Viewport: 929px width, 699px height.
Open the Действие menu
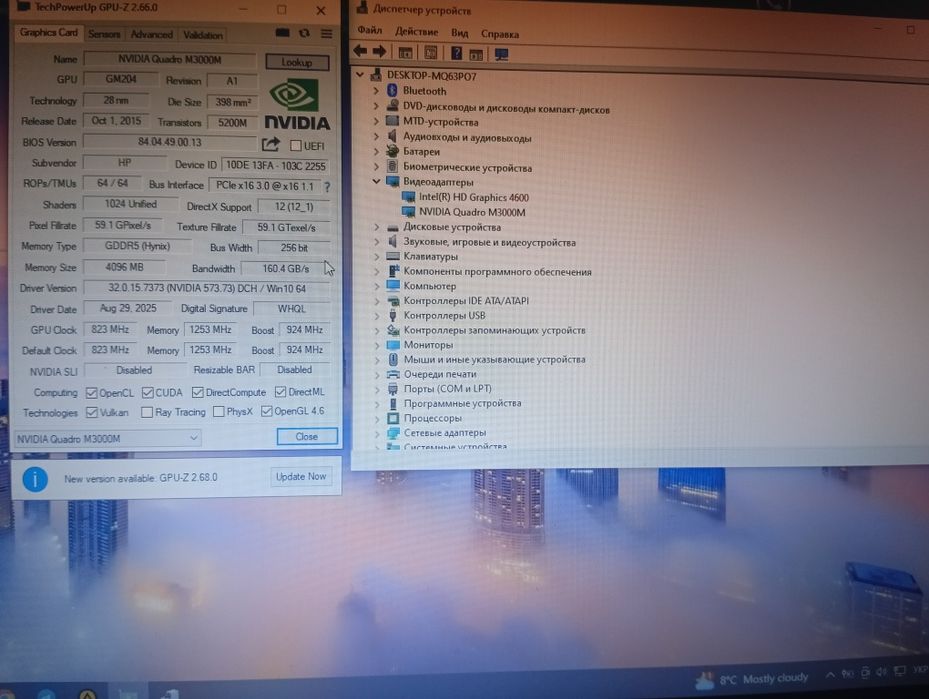(417, 31)
